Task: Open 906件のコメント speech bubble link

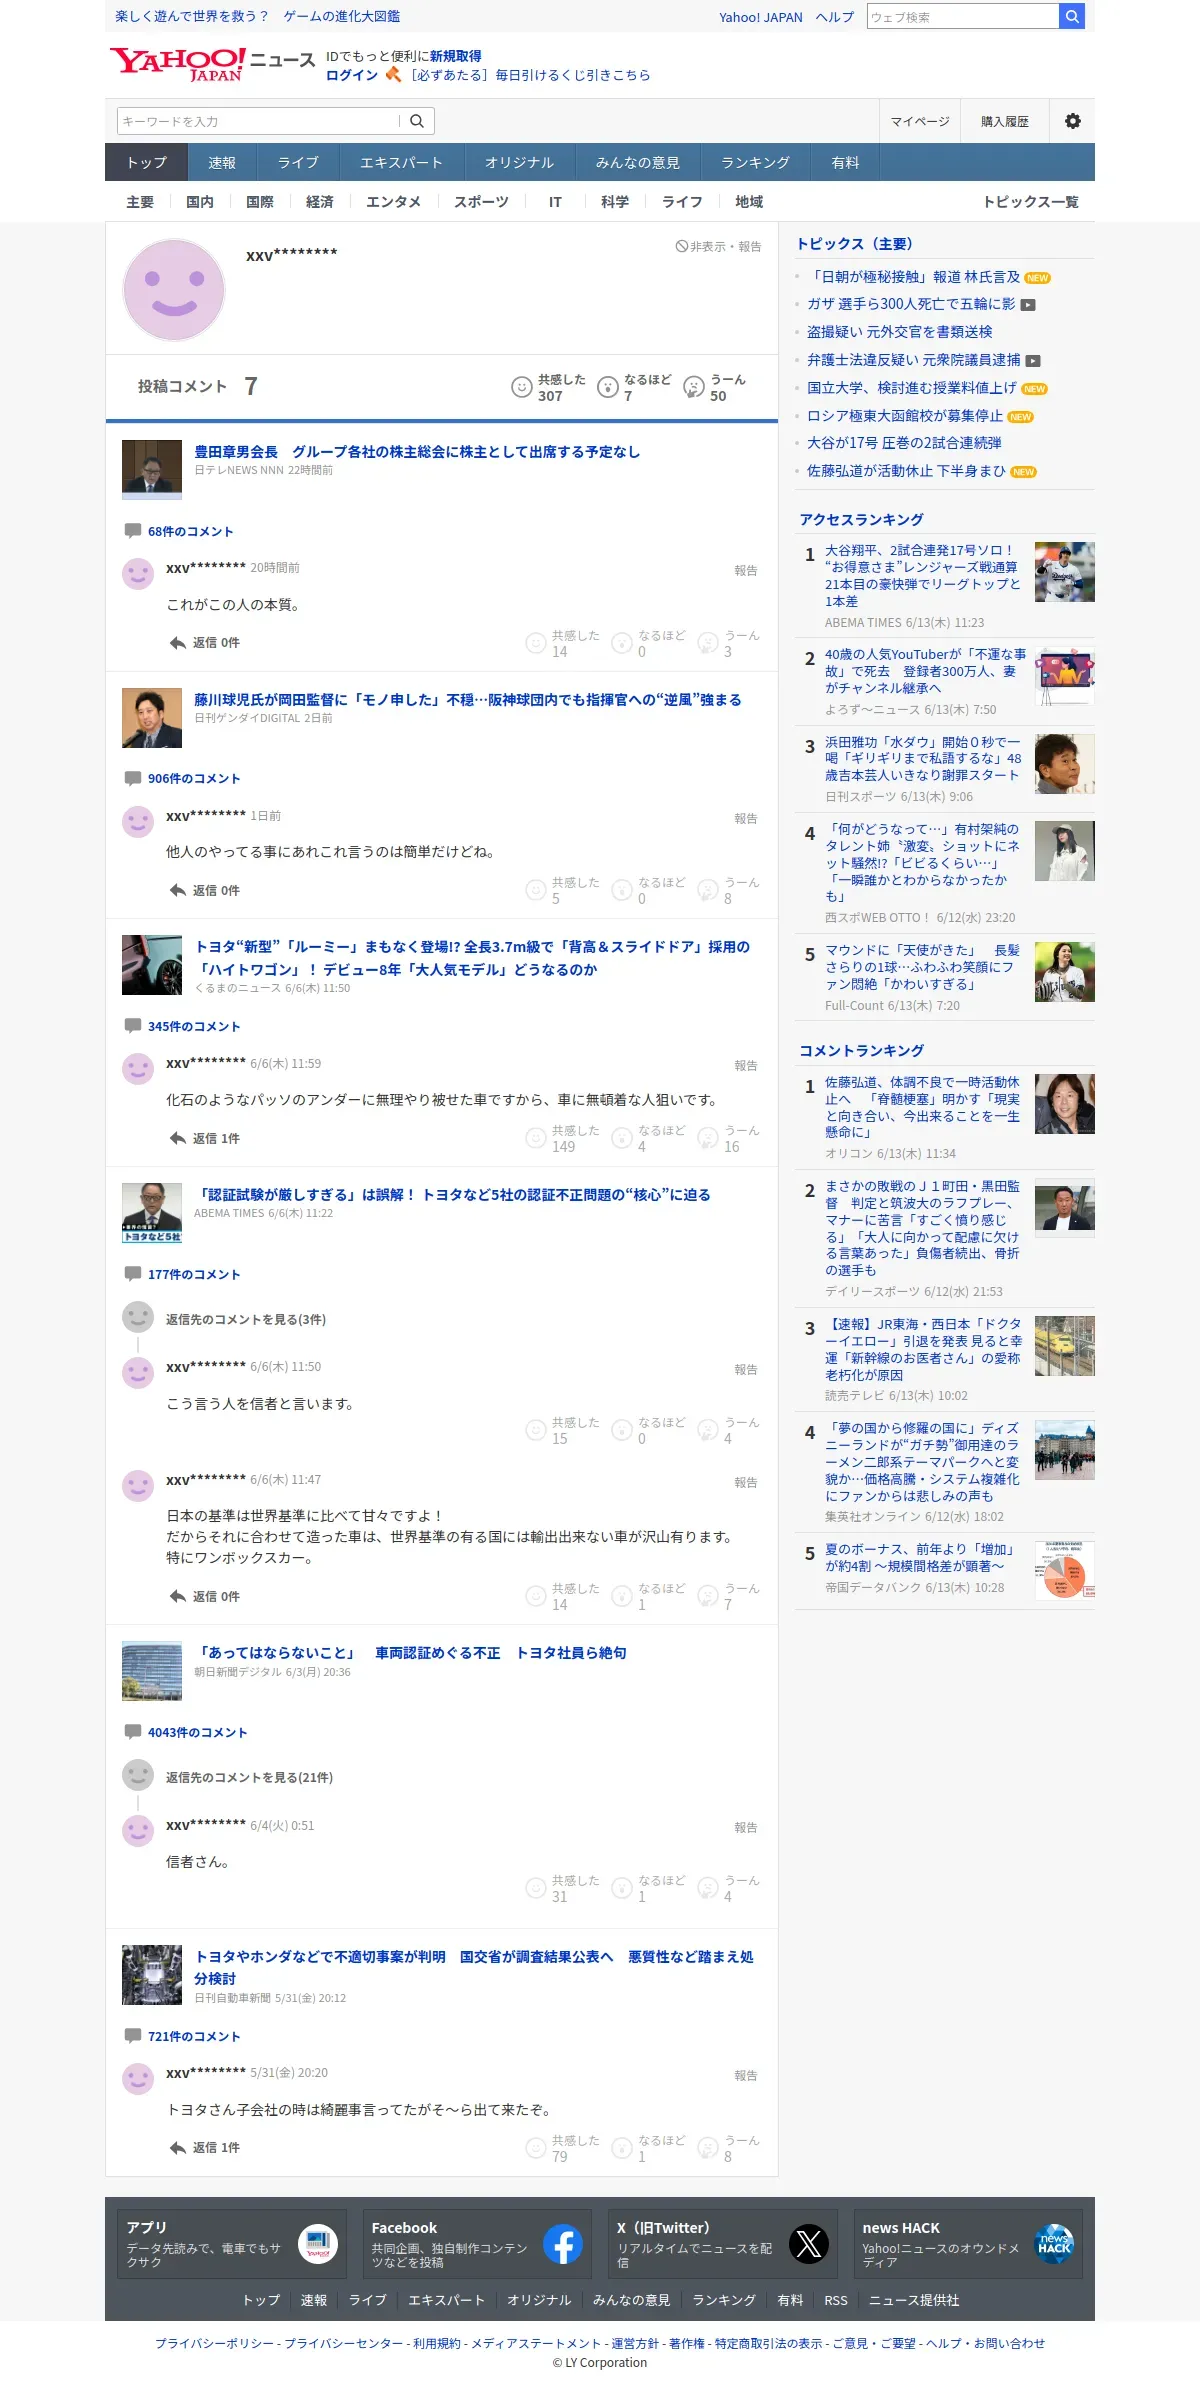Action: pos(182,778)
